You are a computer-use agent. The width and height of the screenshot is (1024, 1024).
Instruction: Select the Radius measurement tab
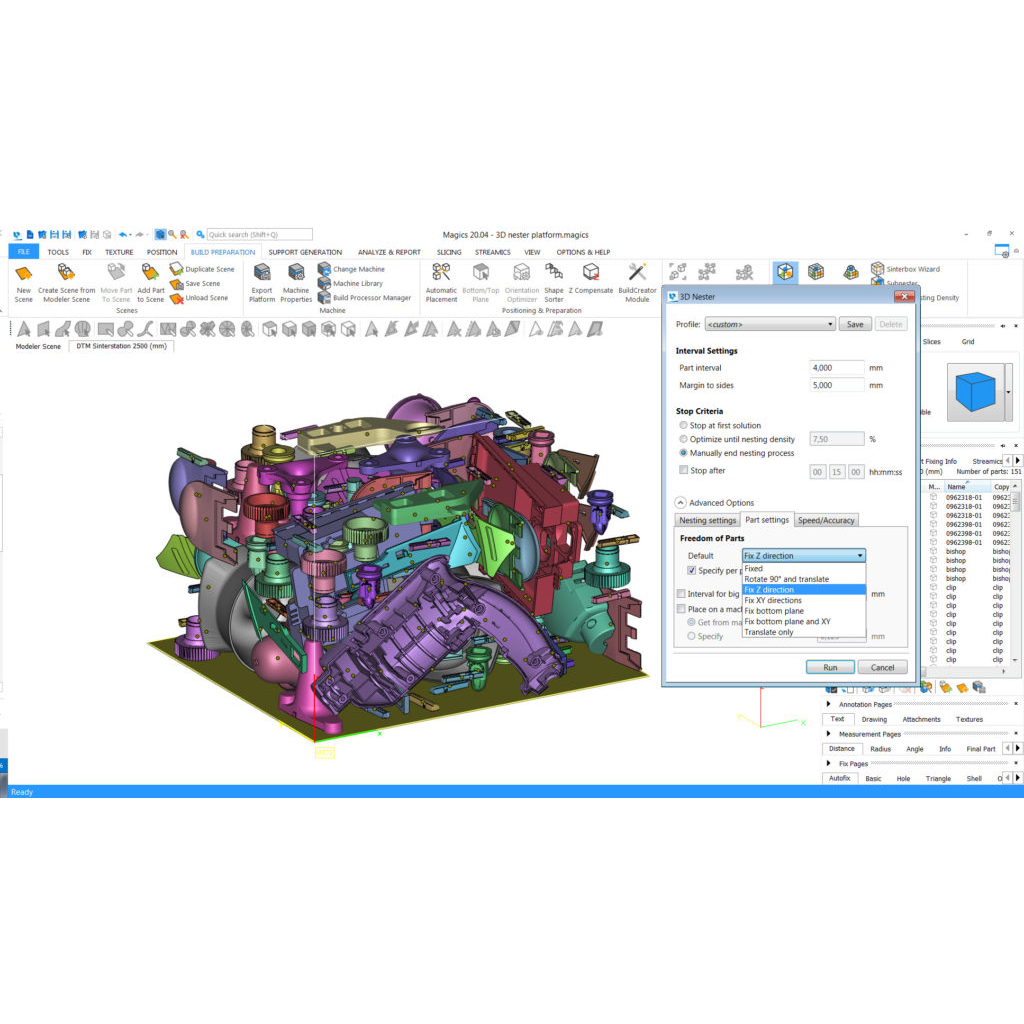tap(880, 749)
